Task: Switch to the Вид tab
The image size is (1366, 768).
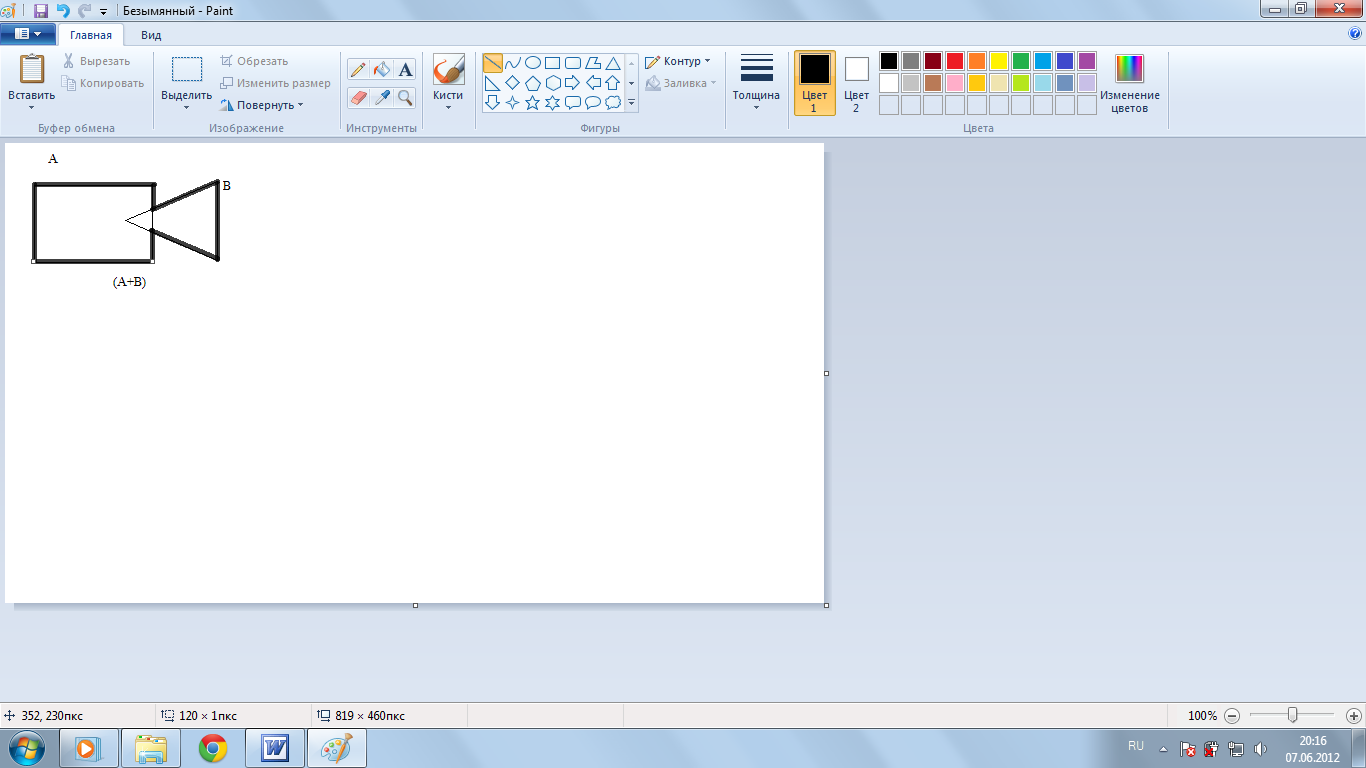Action: click(151, 35)
